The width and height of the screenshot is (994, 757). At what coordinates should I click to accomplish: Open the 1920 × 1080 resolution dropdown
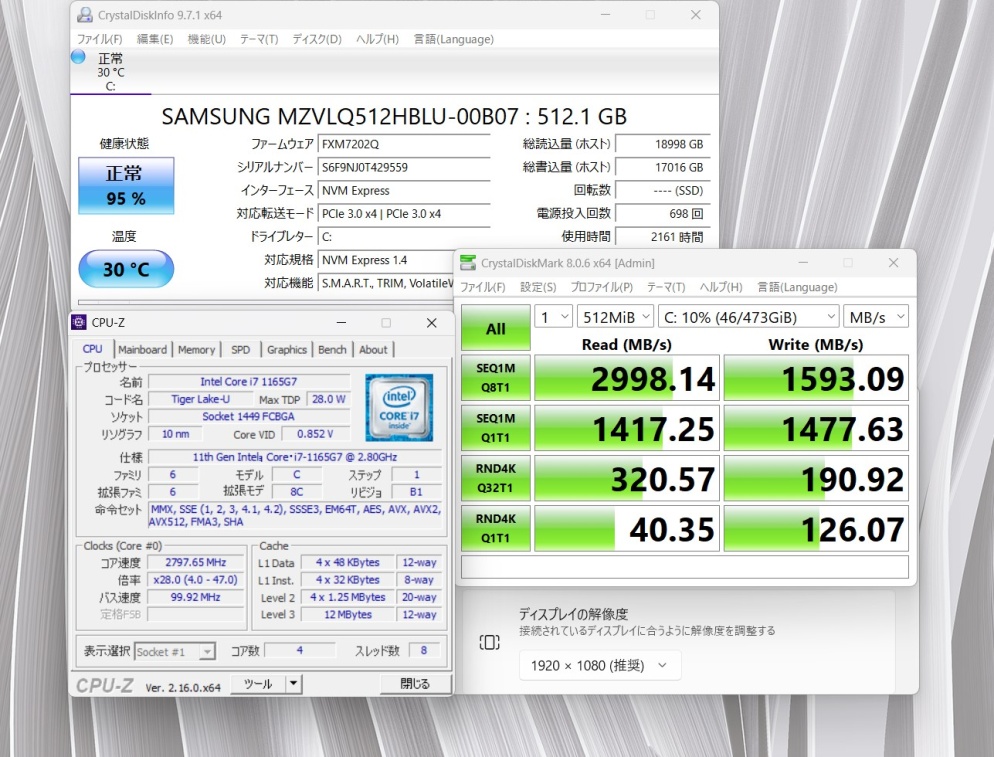[x=600, y=665]
